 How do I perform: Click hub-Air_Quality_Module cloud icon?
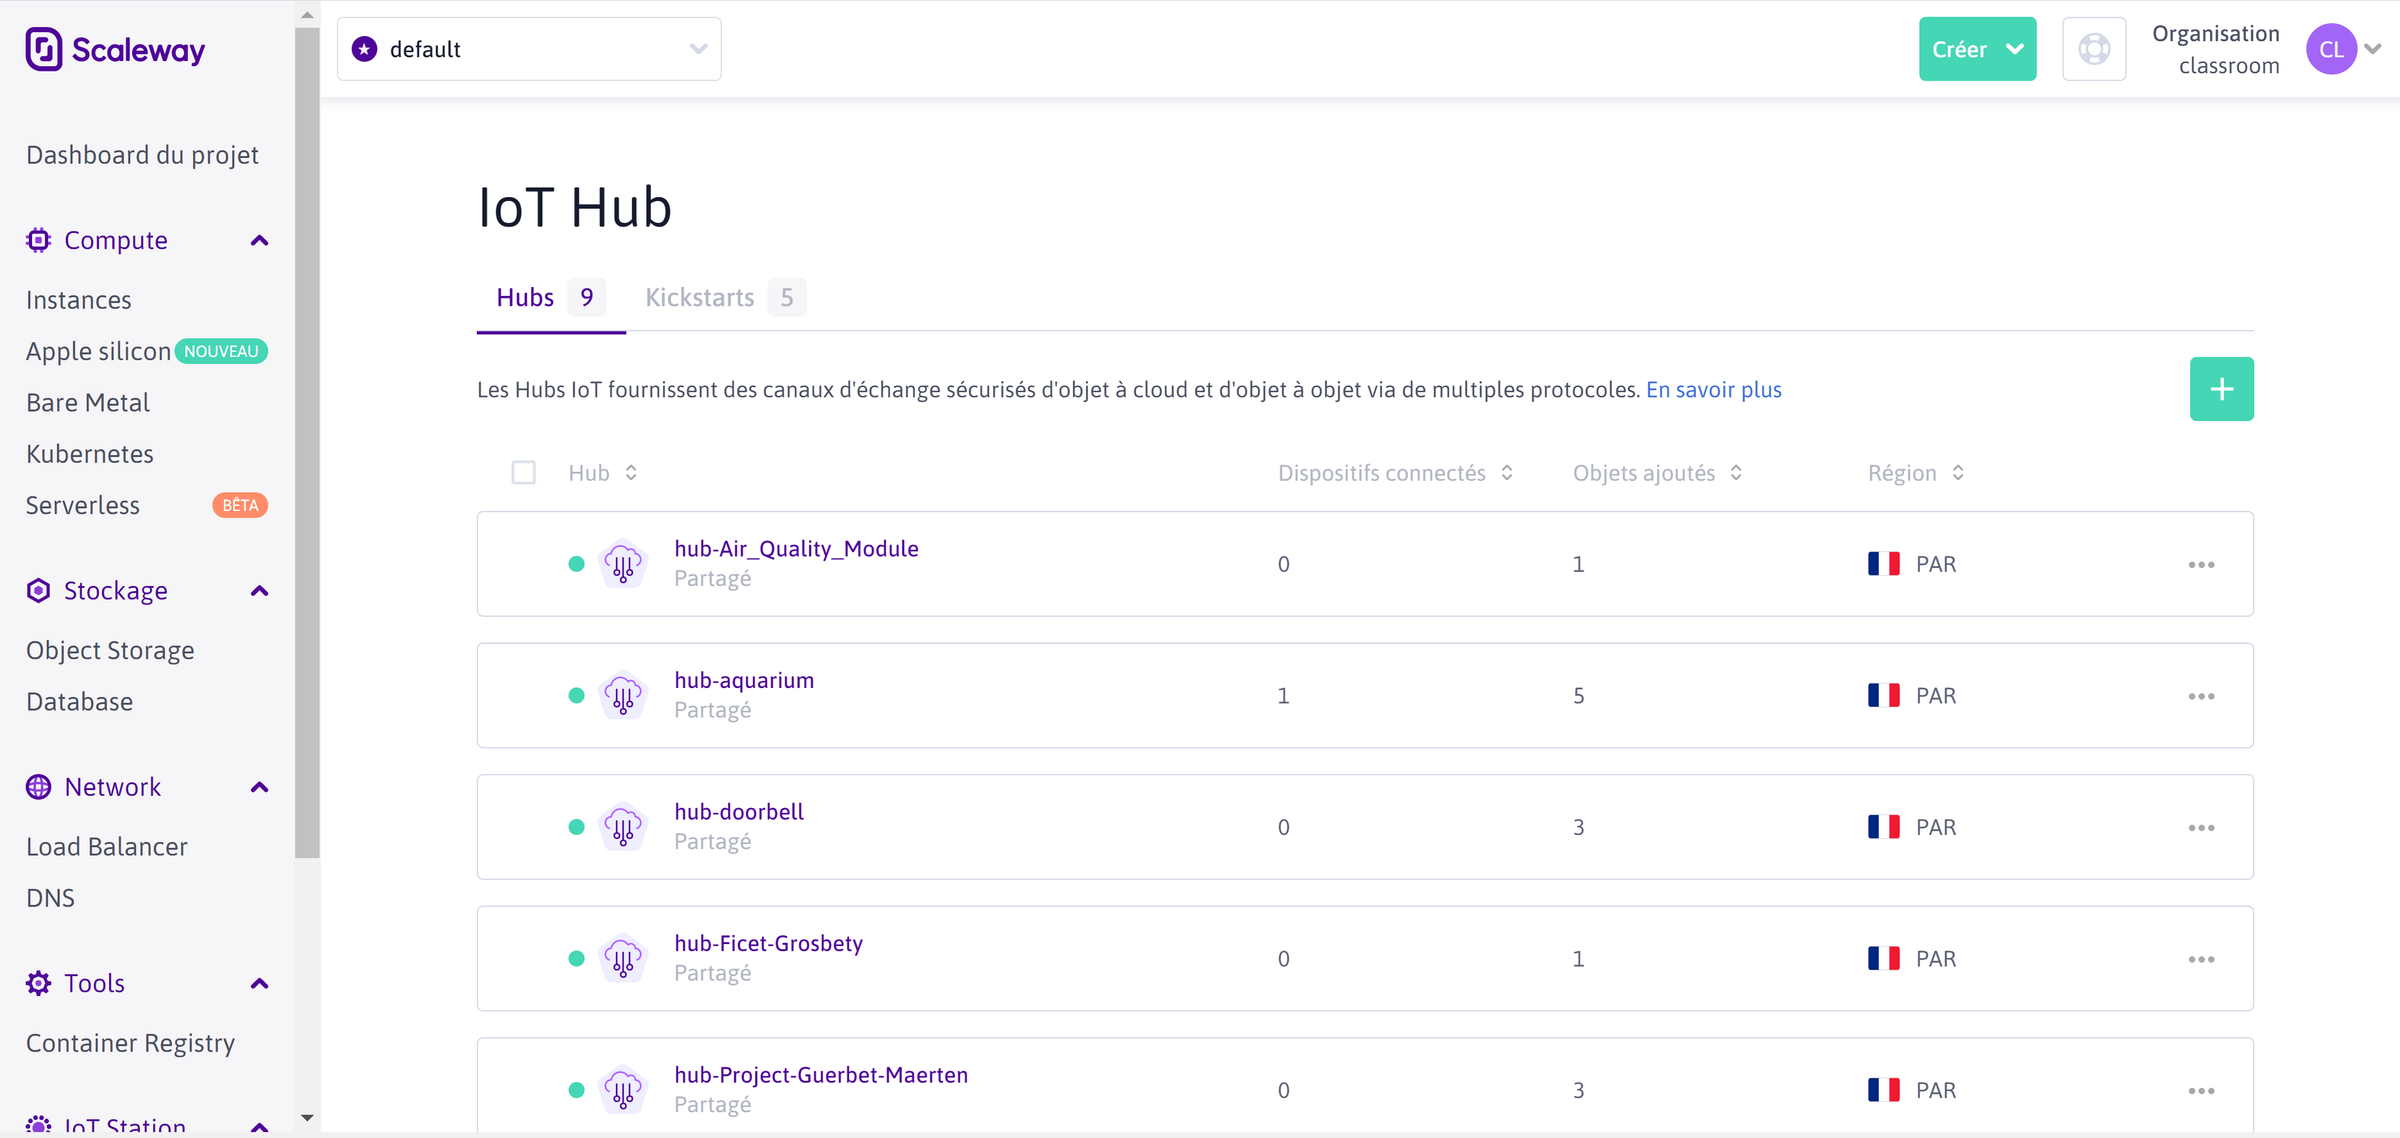pyautogui.click(x=623, y=564)
